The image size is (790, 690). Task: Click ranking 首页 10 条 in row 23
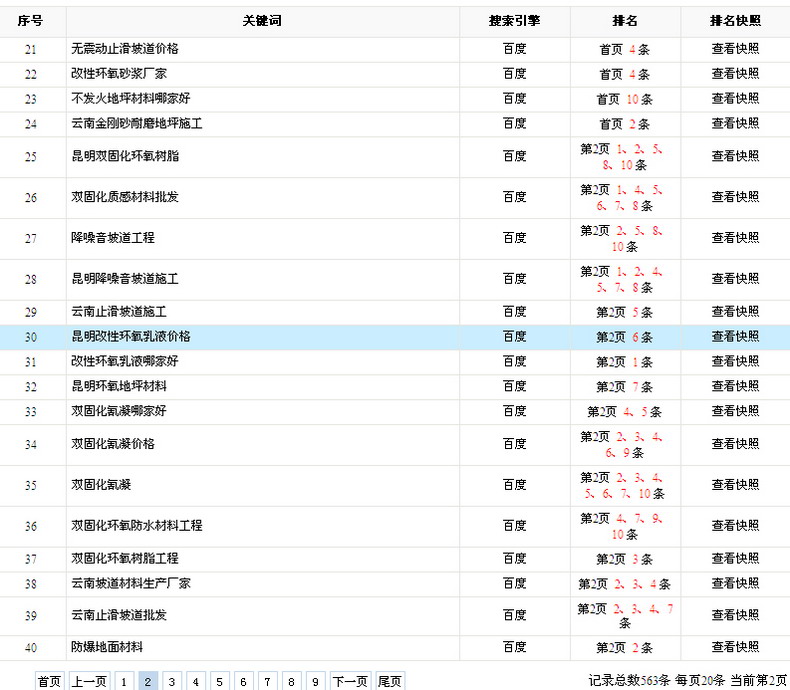625,100
